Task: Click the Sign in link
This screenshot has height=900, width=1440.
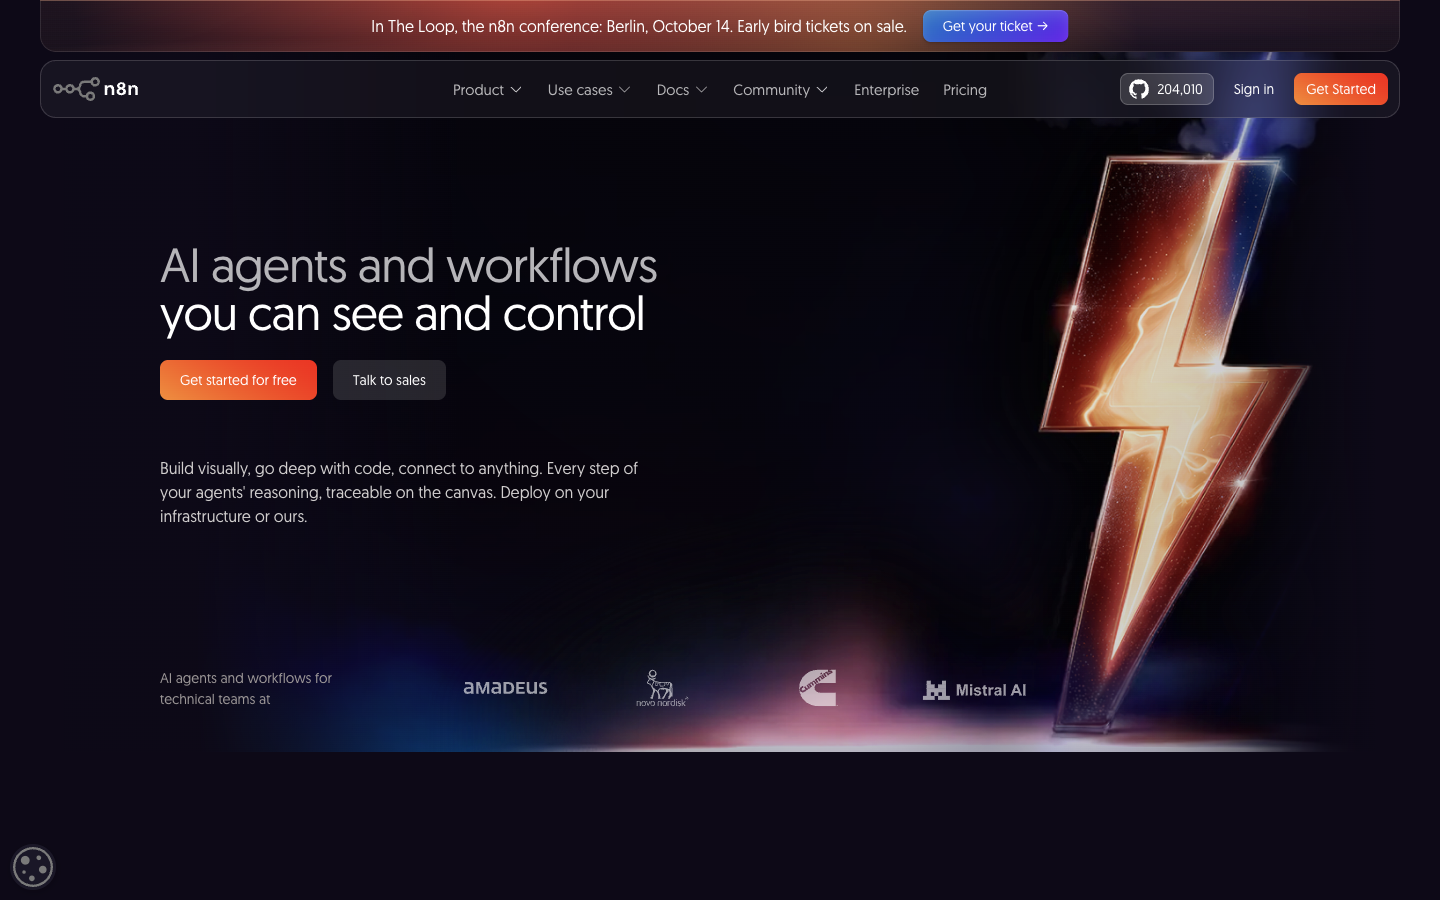Action: click(x=1254, y=89)
